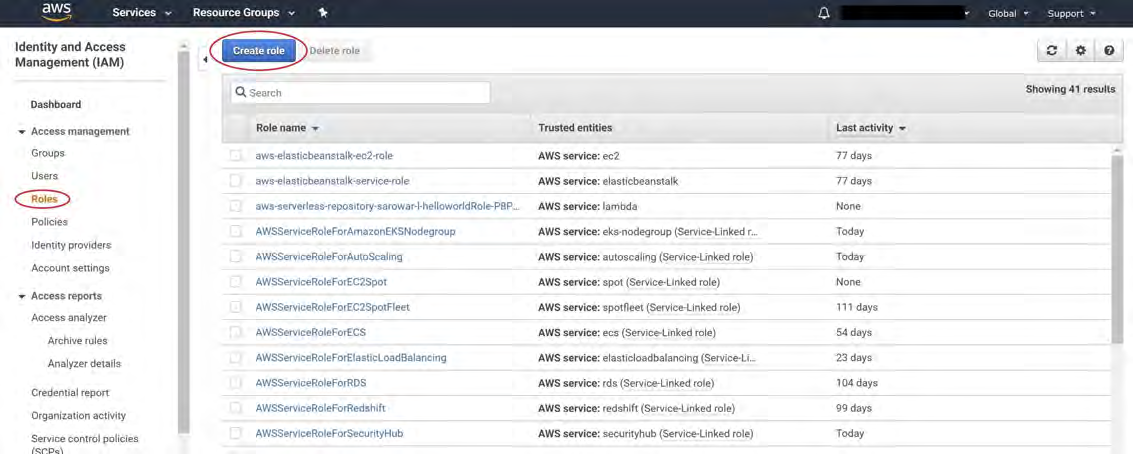Open AWSServiceRoleForAutoScaling link

329,257
